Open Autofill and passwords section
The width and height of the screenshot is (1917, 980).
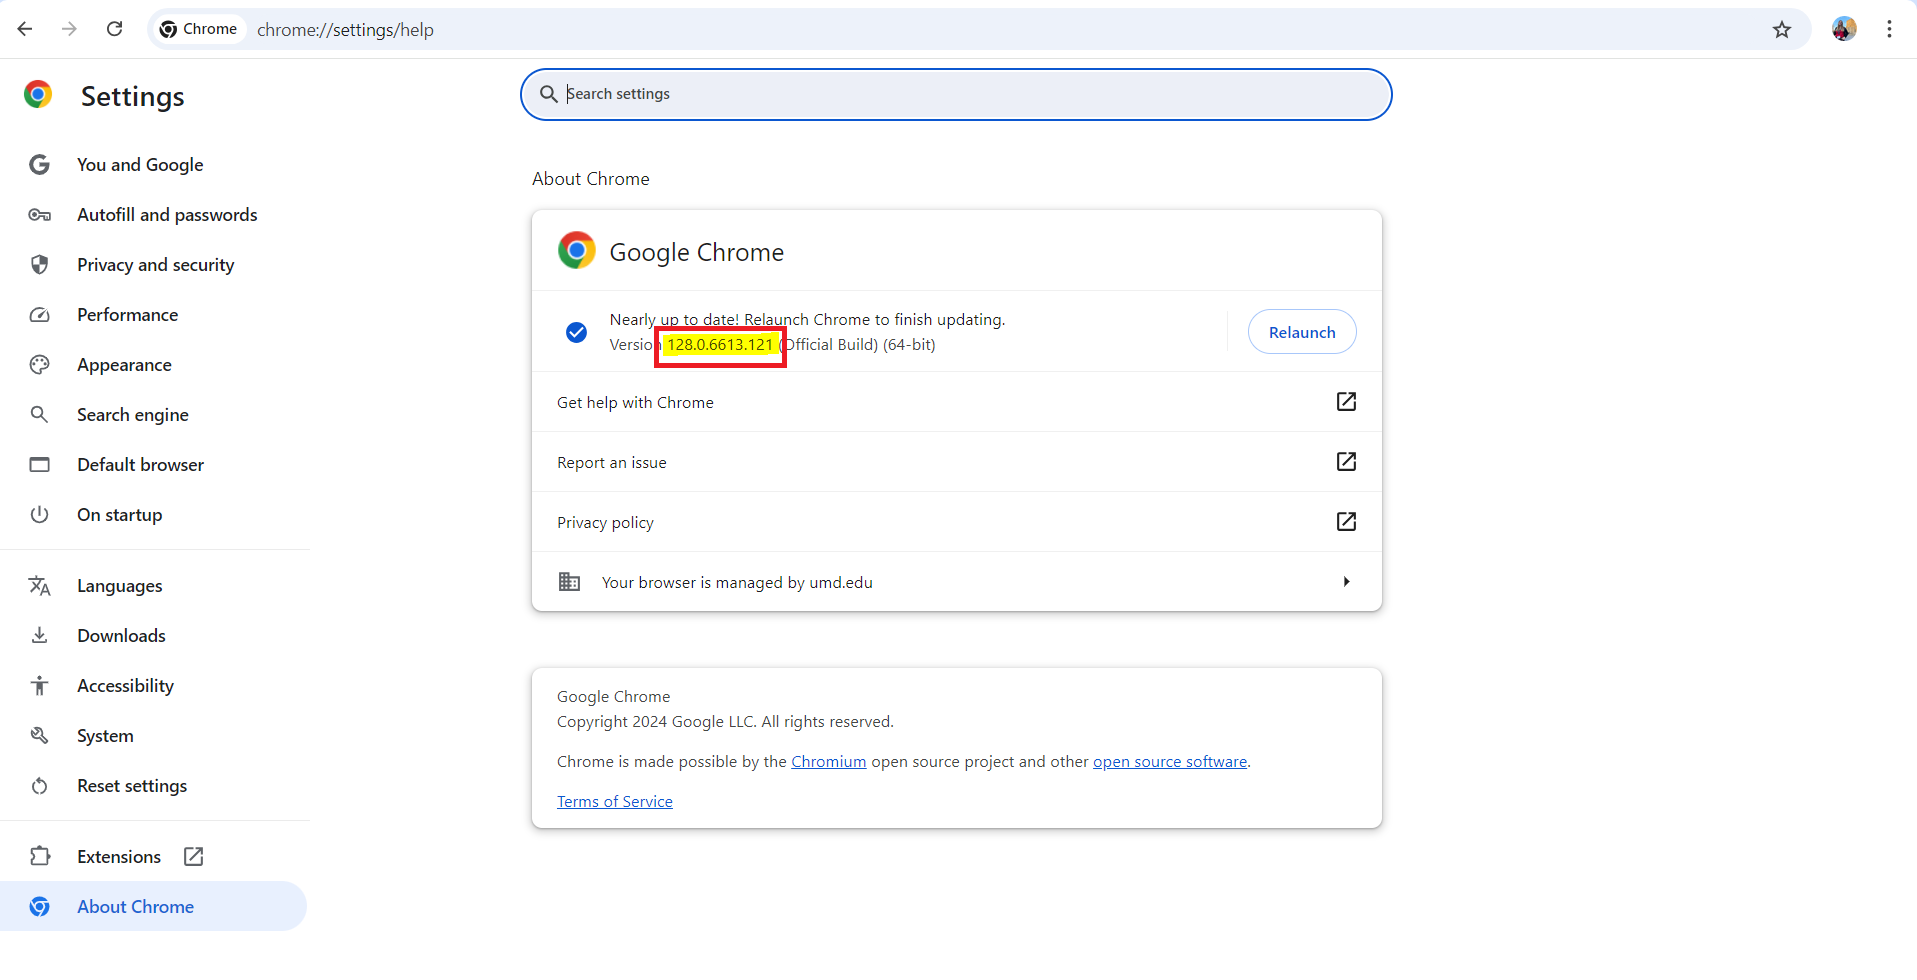[x=167, y=215]
